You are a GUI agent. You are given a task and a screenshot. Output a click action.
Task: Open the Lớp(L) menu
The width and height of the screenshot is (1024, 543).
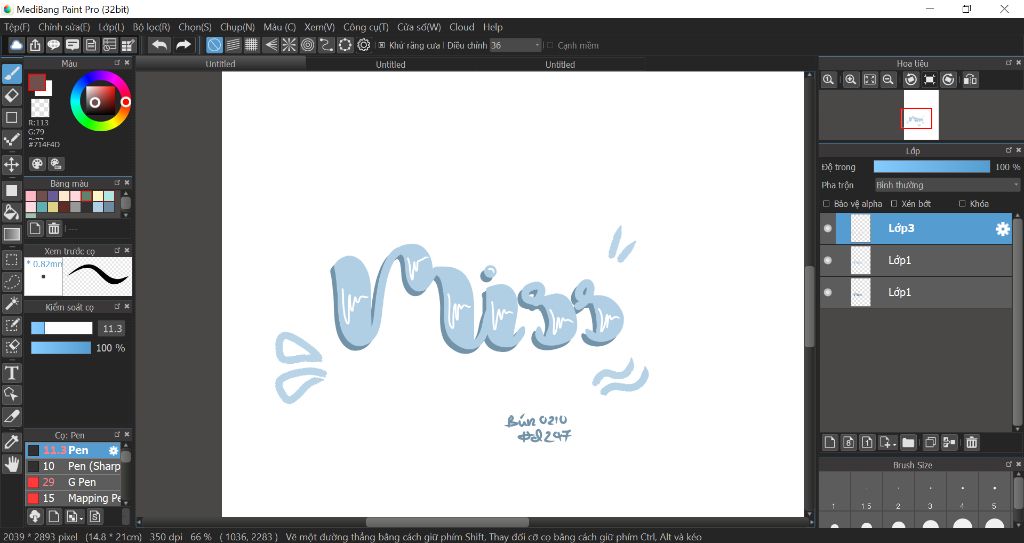[111, 27]
